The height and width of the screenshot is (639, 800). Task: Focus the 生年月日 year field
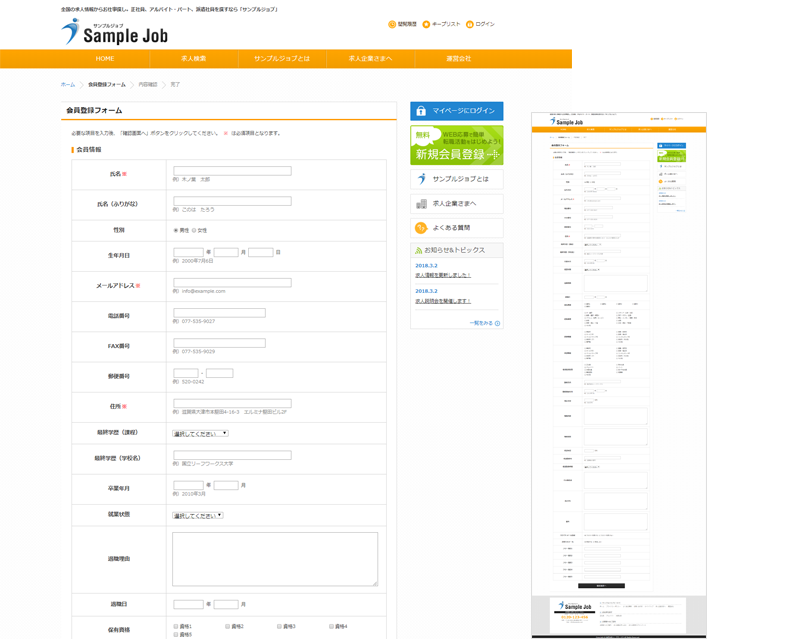(188, 252)
